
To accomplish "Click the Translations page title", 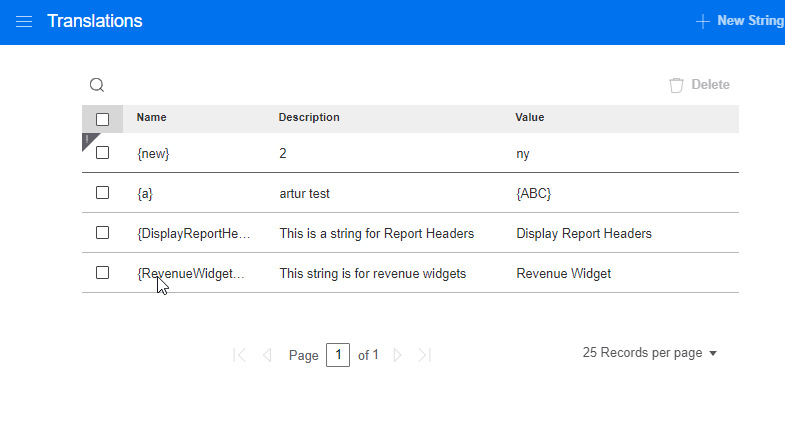I will (95, 21).
